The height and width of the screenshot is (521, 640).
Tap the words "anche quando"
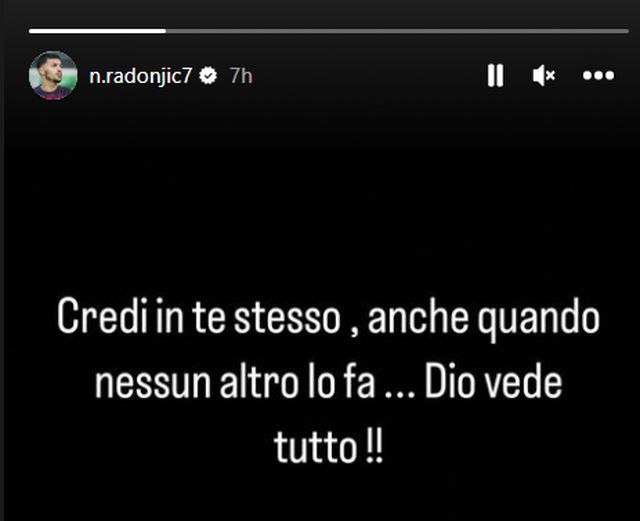coord(484,320)
